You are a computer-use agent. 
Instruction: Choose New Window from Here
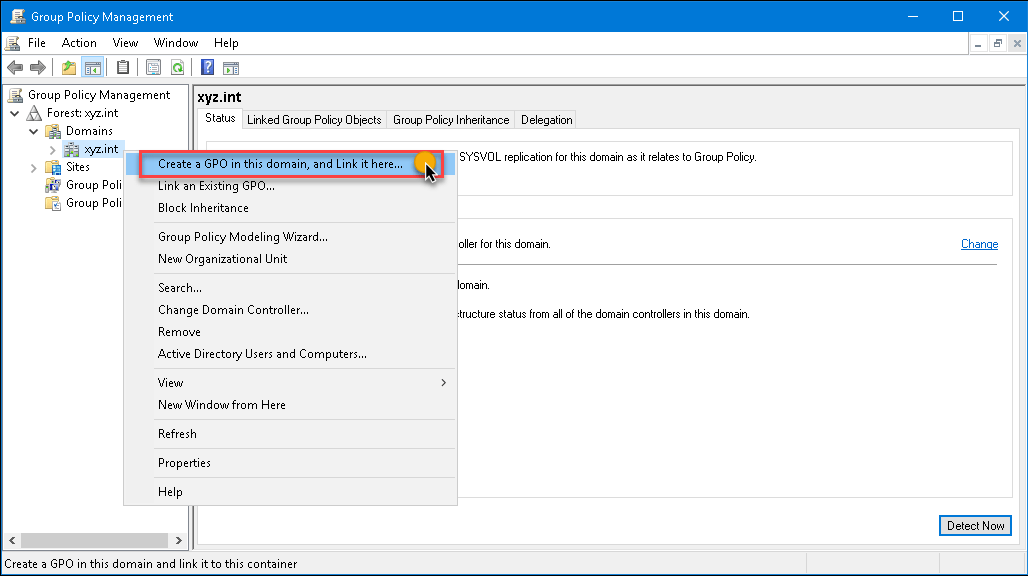pos(291,406)
